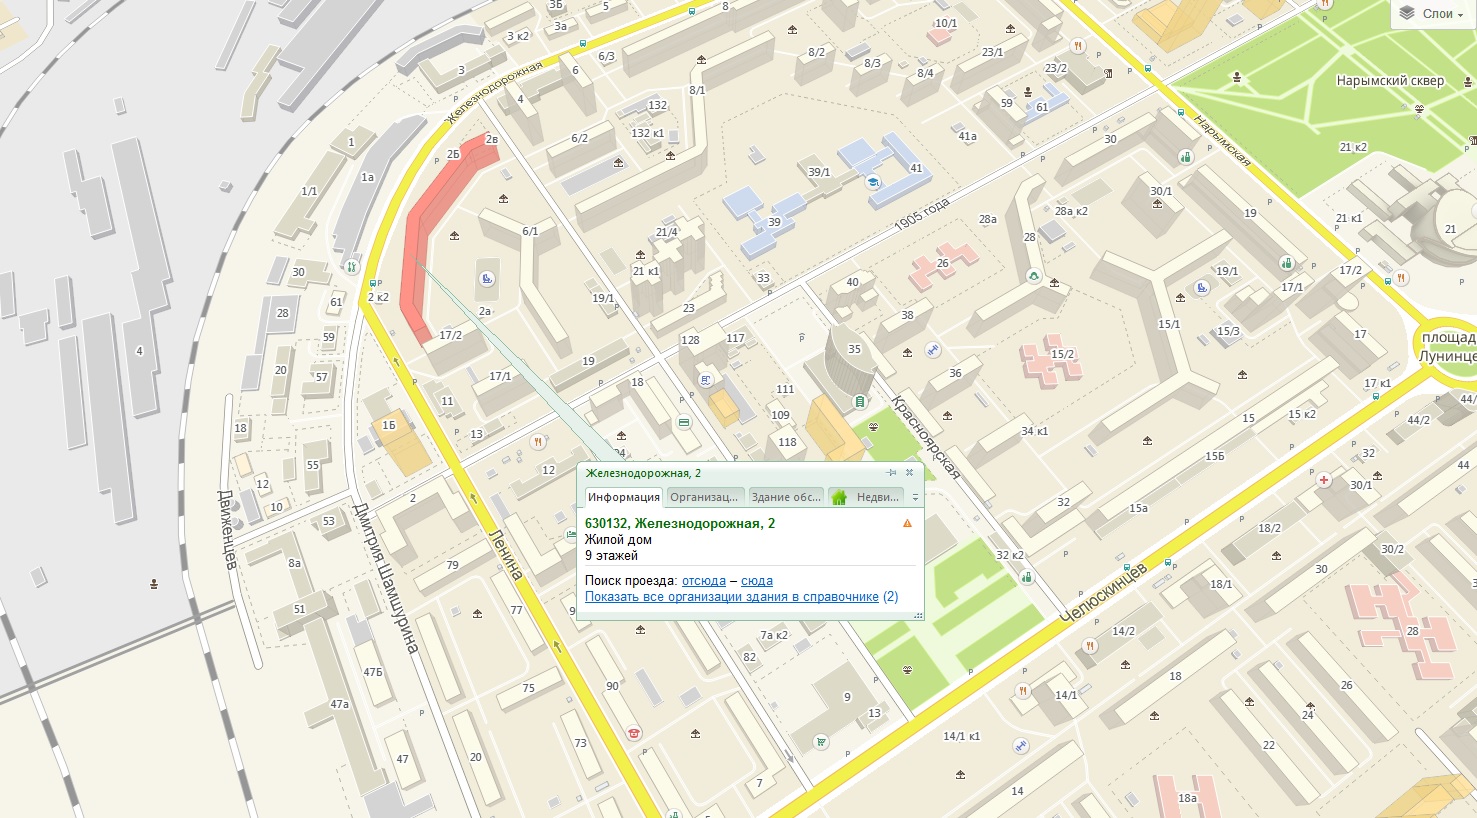Close the Железнодорожная, 2 info popup
Screen dimensions: 1477x818
coord(909,472)
